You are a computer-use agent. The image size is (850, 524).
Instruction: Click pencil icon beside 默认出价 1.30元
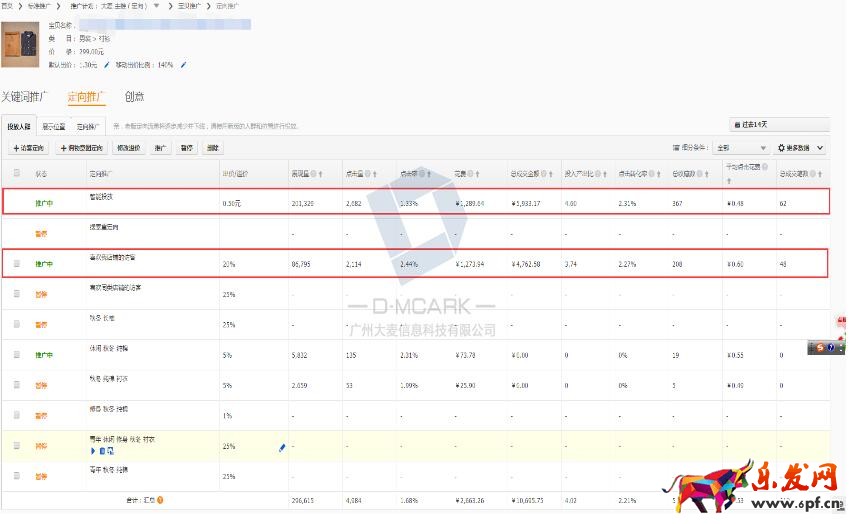point(107,65)
